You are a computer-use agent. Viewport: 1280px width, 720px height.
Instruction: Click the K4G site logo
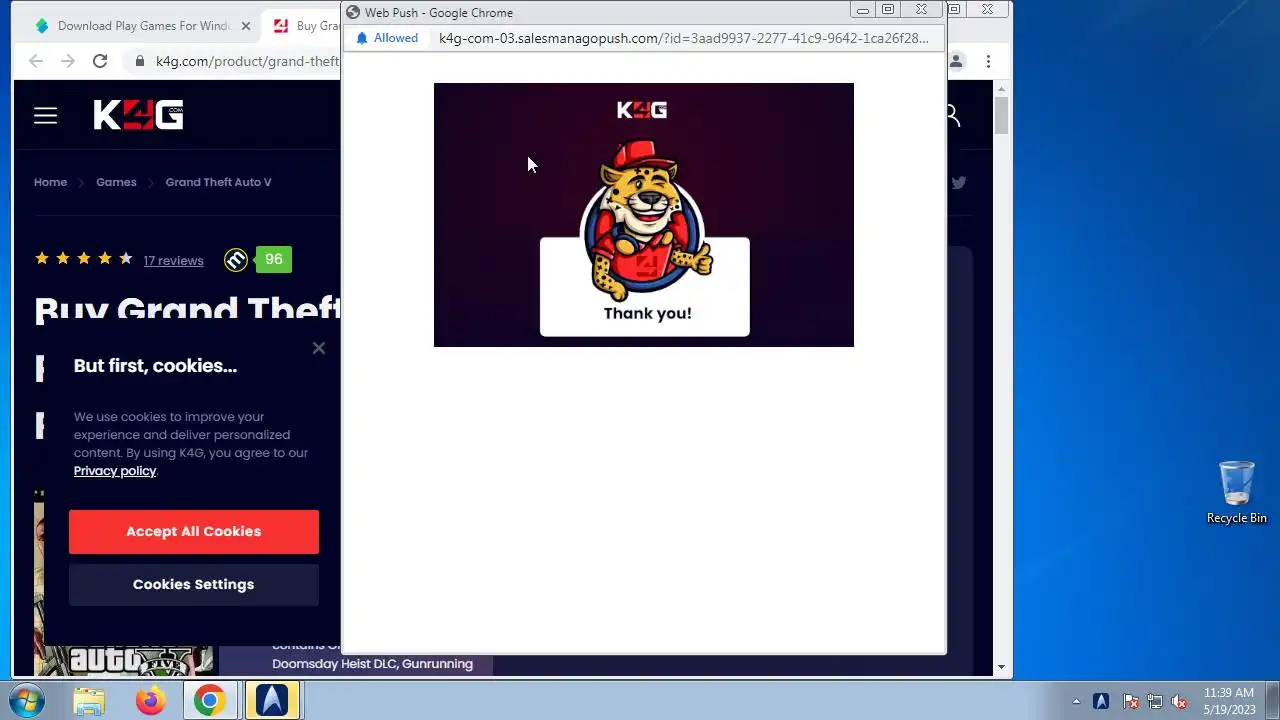tap(138, 115)
